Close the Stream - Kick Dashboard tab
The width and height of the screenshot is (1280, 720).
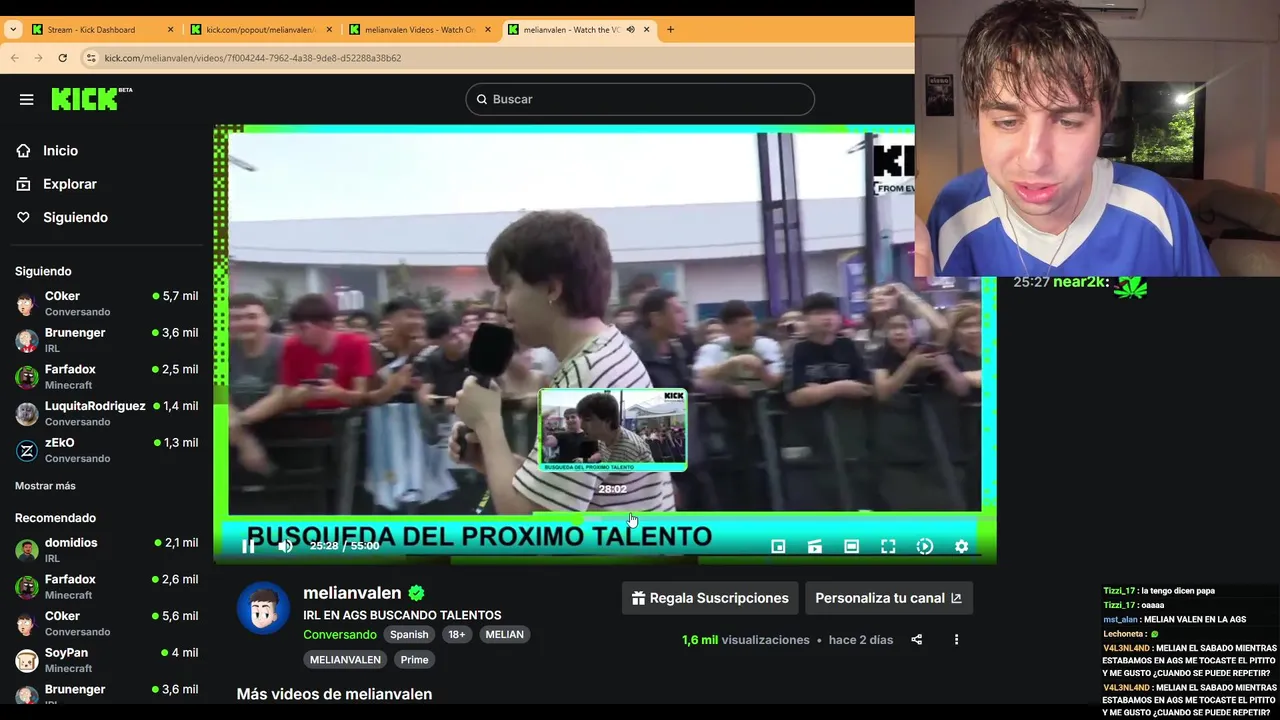click(170, 30)
